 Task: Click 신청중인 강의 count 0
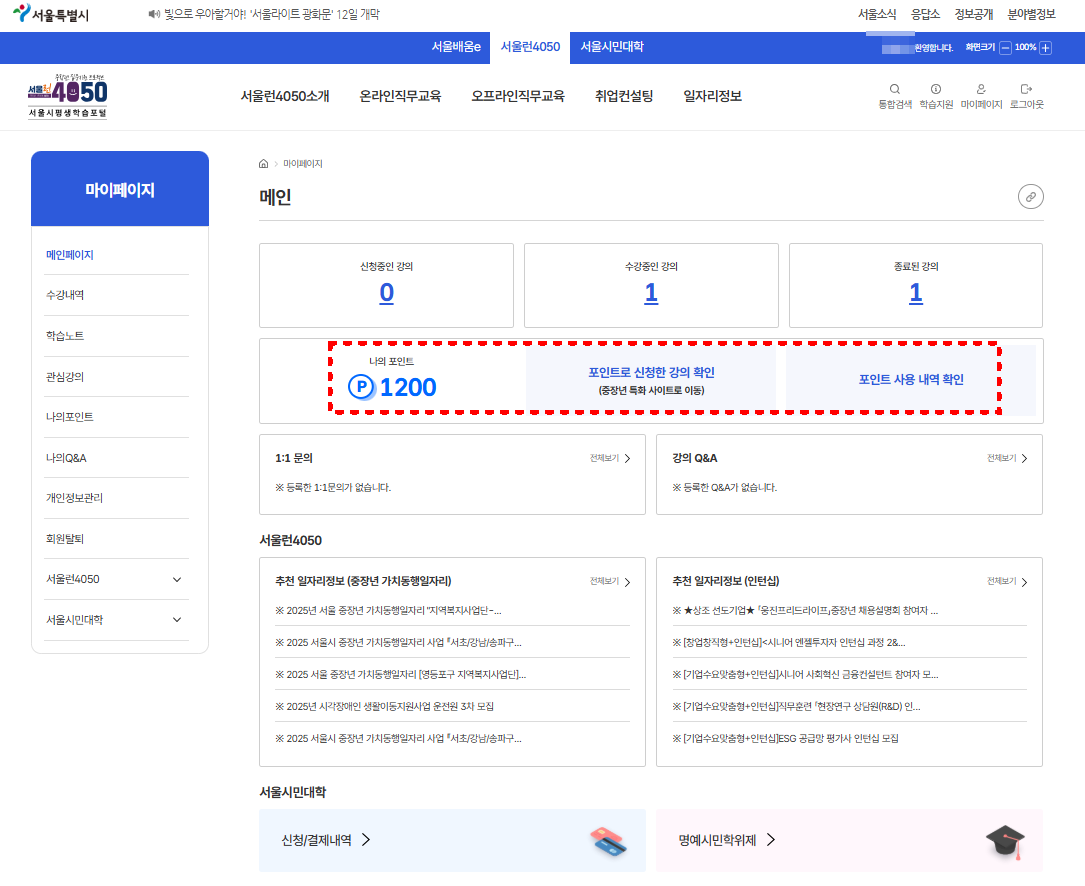pyautogui.click(x=386, y=293)
